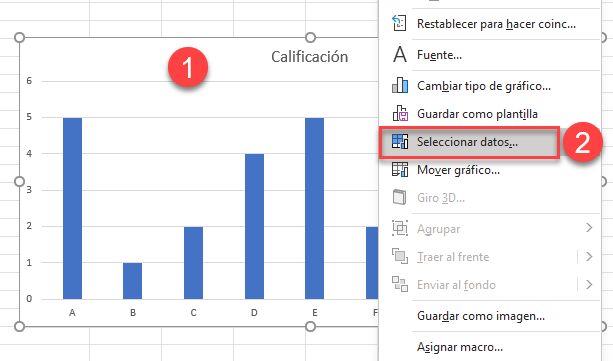Click the blue bar for category A

(x=72, y=208)
